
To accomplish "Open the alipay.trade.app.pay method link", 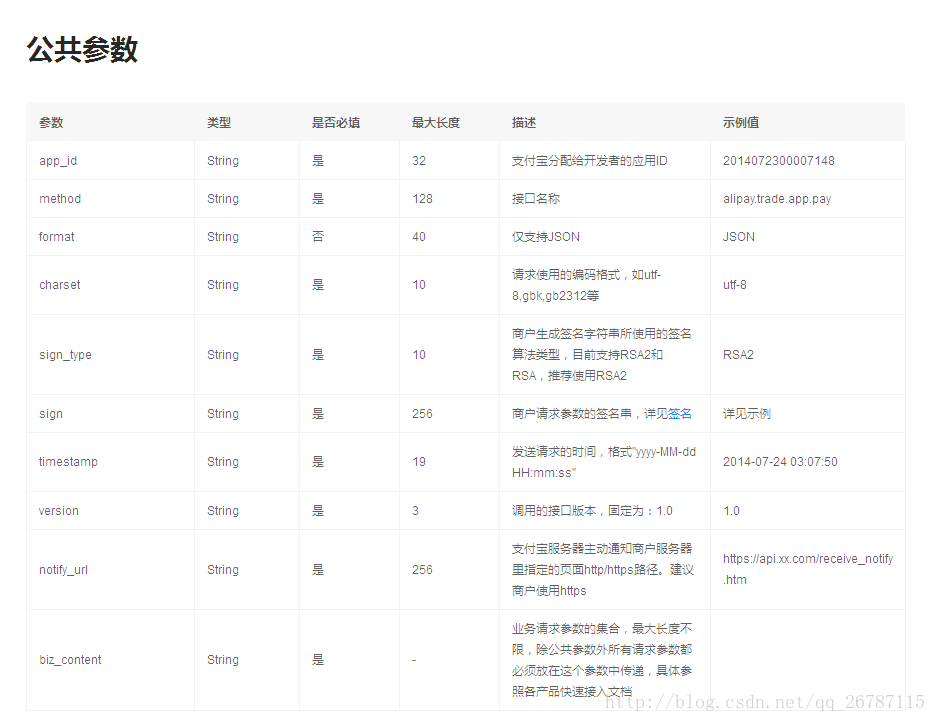I will 779,199.
